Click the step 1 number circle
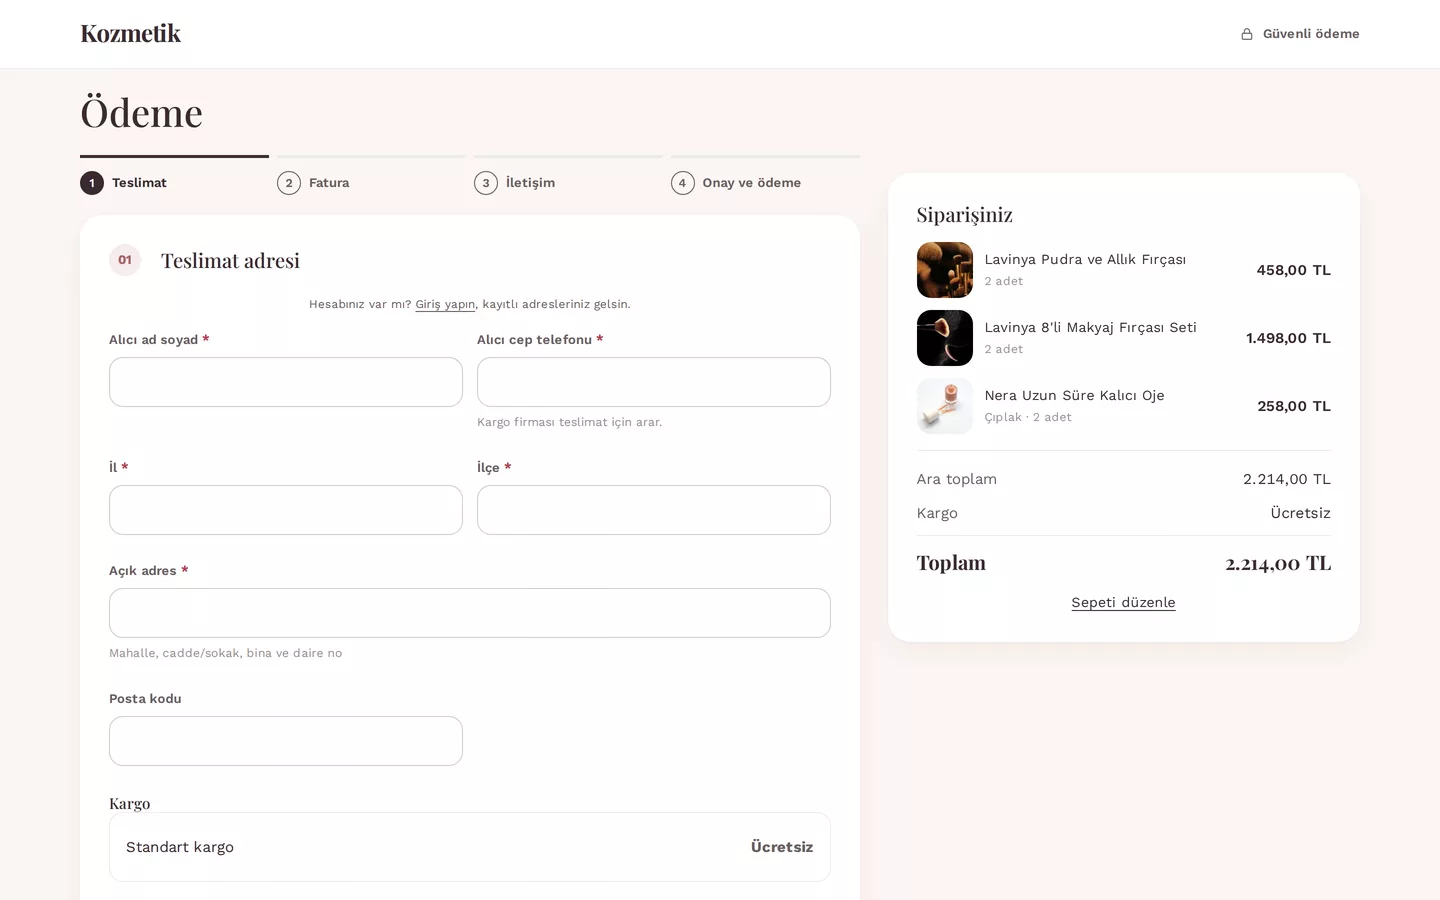 tap(92, 183)
